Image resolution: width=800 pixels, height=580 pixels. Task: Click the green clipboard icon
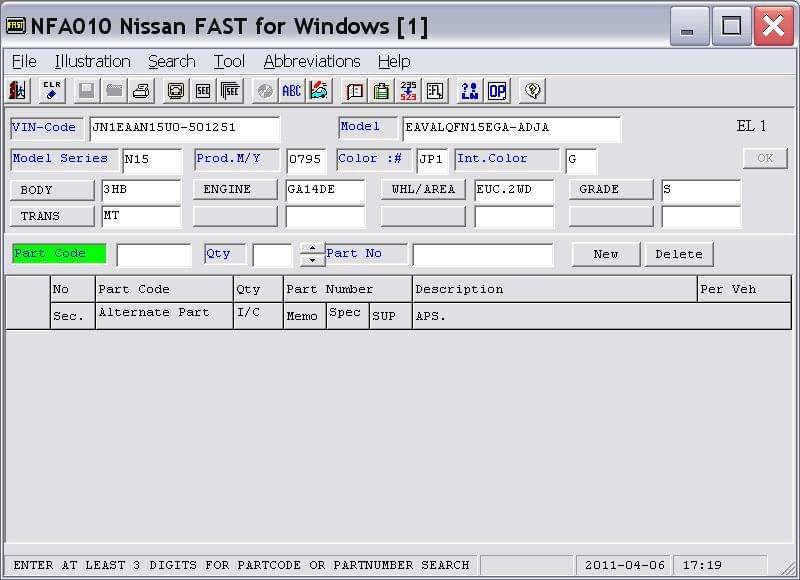tap(381, 91)
